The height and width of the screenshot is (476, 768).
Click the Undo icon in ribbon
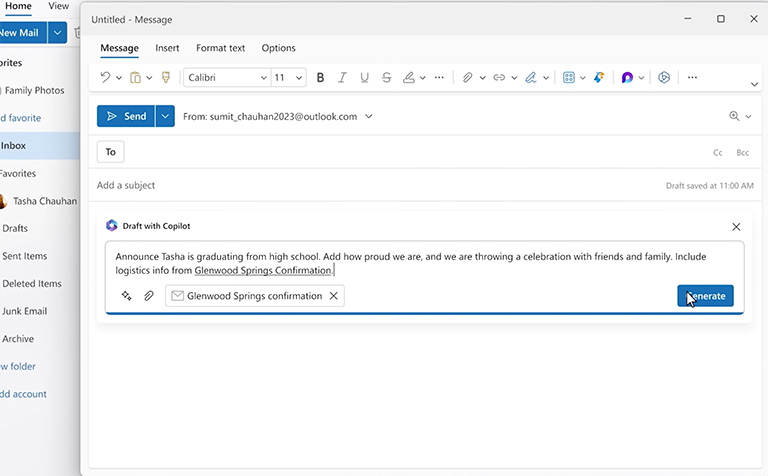point(105,77)
